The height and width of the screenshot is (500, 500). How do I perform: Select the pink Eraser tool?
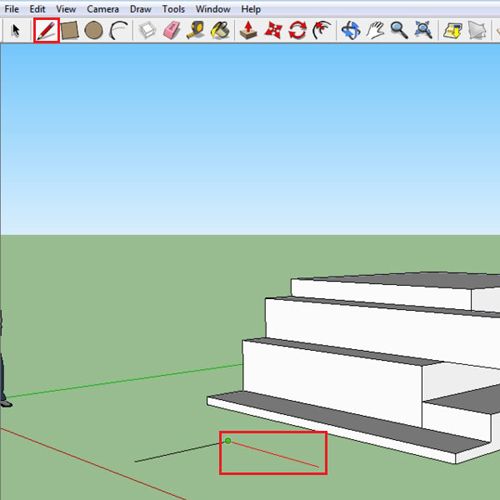[x=172, y=30]
